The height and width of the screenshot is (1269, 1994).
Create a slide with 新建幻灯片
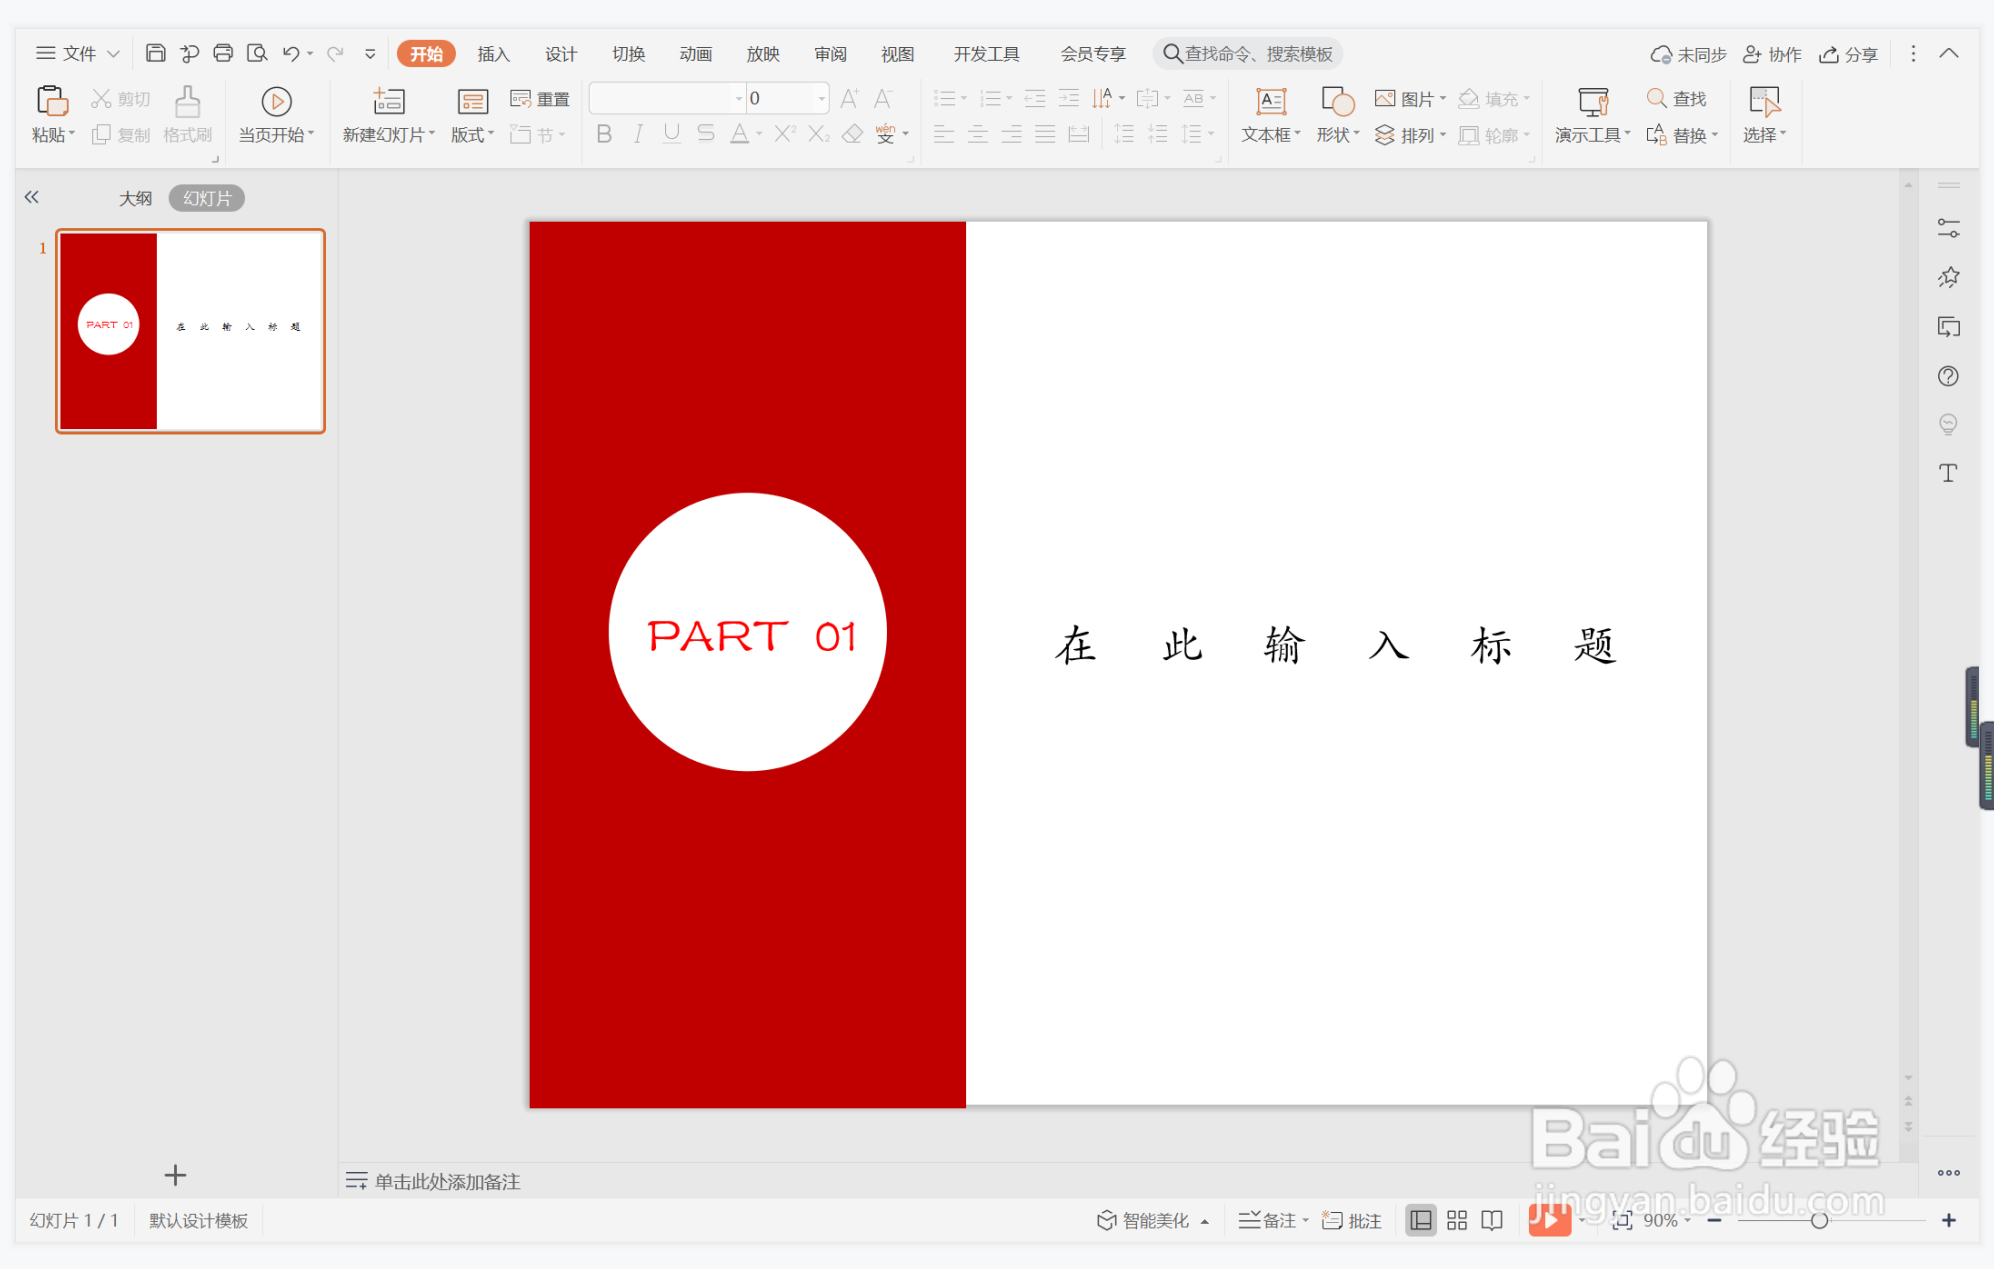point(387,114)
